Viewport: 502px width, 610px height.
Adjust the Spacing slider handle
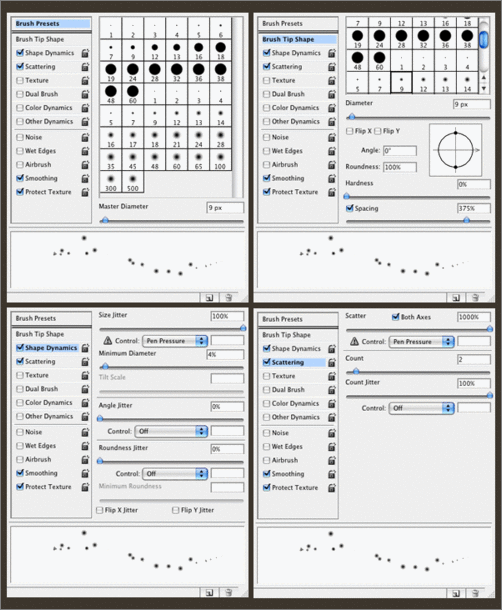[x=466, y=221]
